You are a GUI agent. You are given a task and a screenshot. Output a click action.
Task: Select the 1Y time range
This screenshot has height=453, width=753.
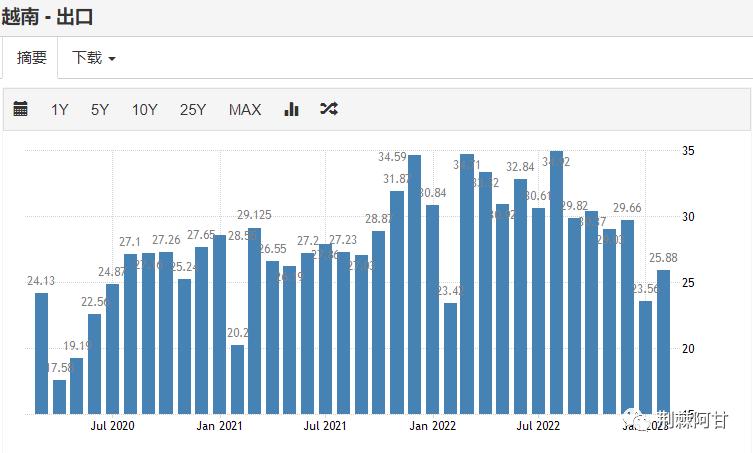tap(60, 110)
